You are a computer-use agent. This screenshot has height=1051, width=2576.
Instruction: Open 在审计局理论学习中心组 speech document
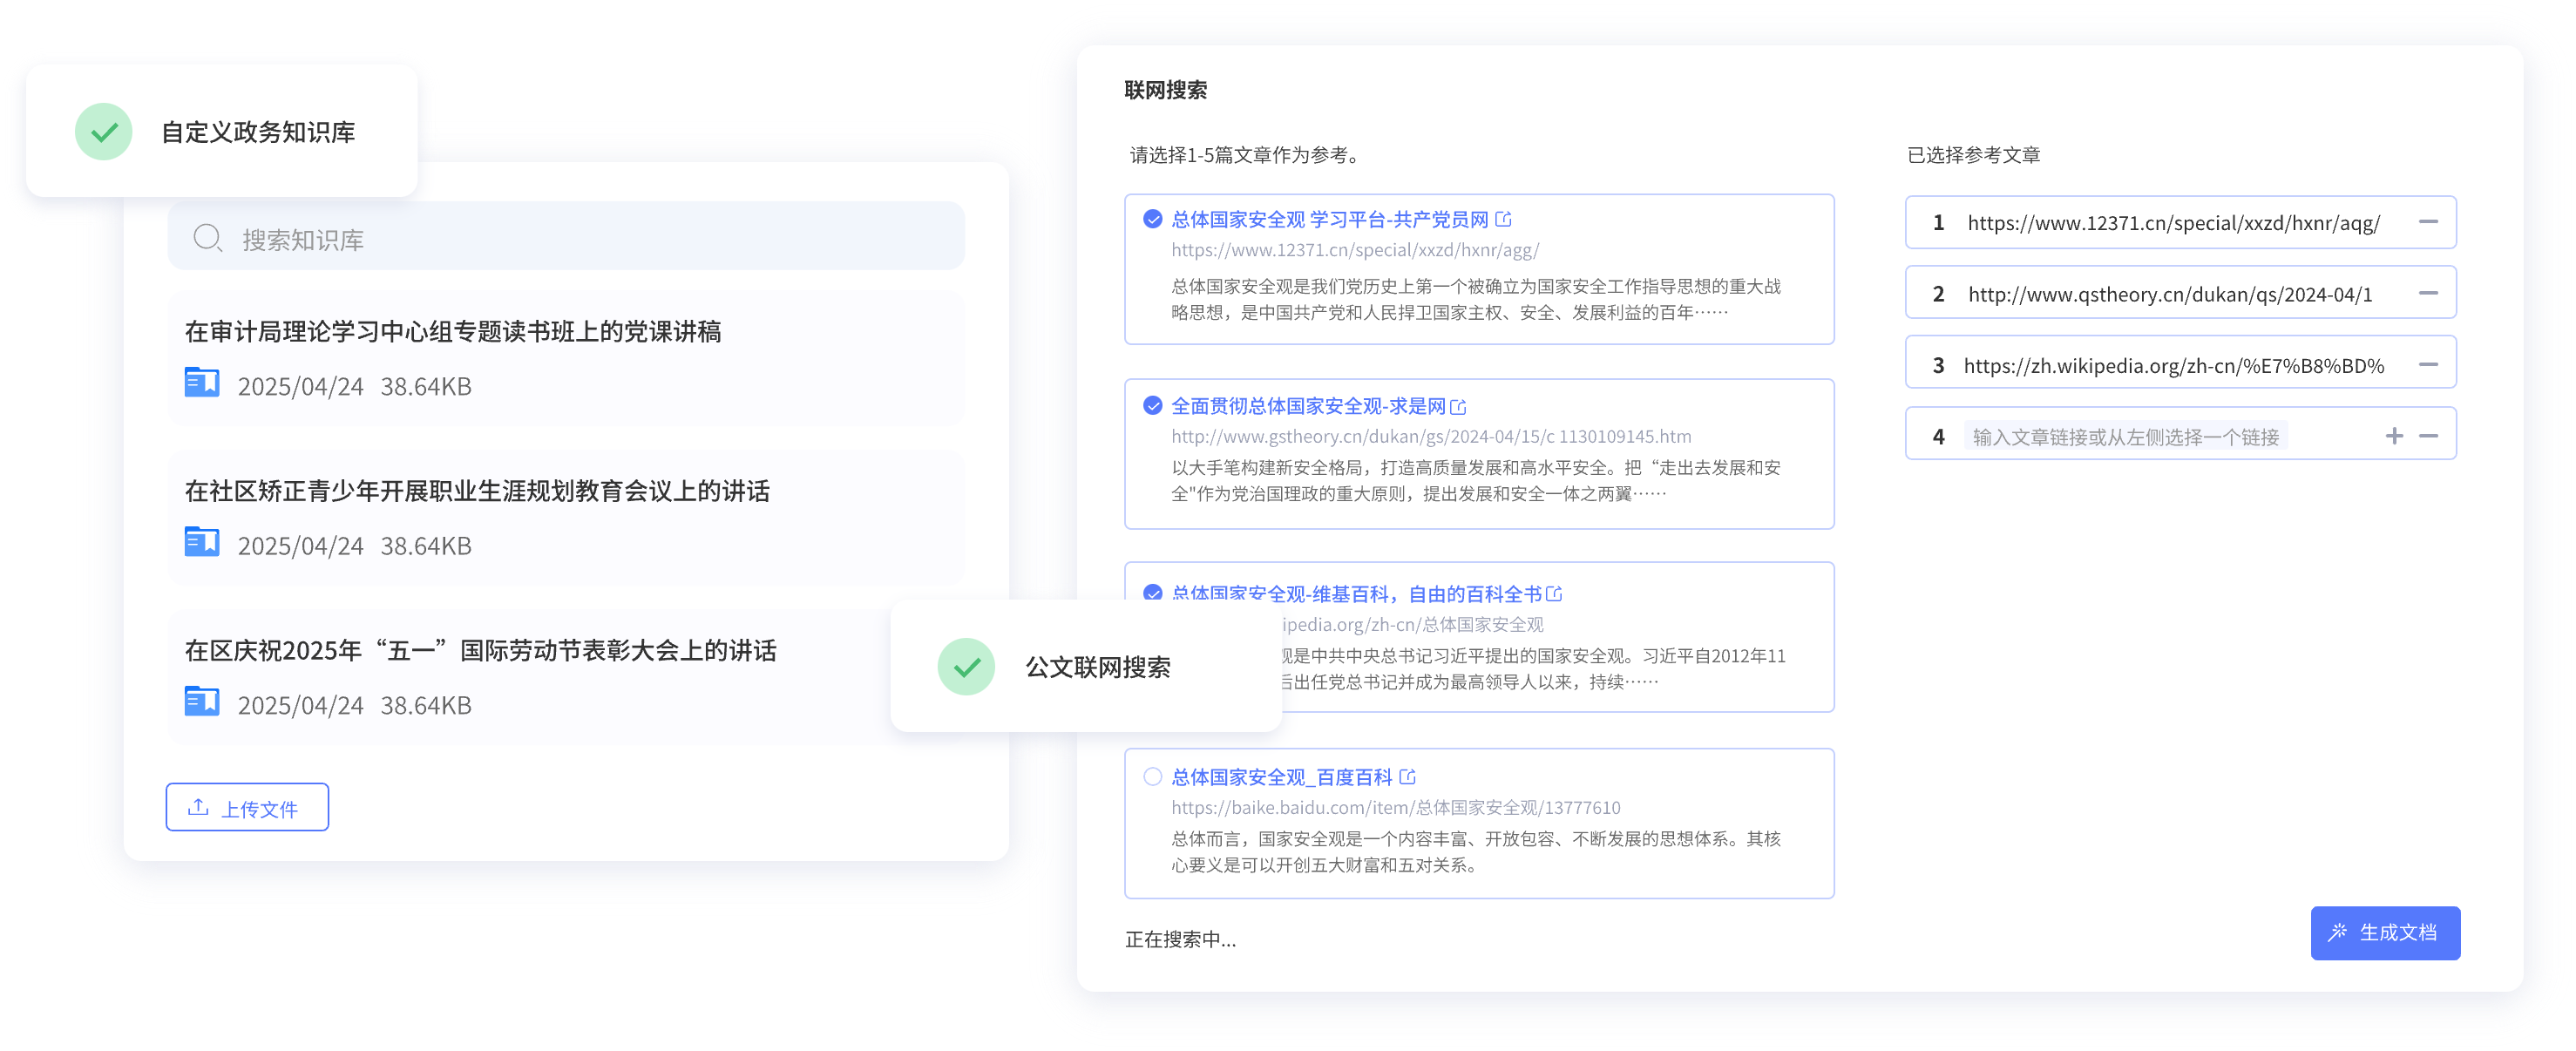[452, 332]
